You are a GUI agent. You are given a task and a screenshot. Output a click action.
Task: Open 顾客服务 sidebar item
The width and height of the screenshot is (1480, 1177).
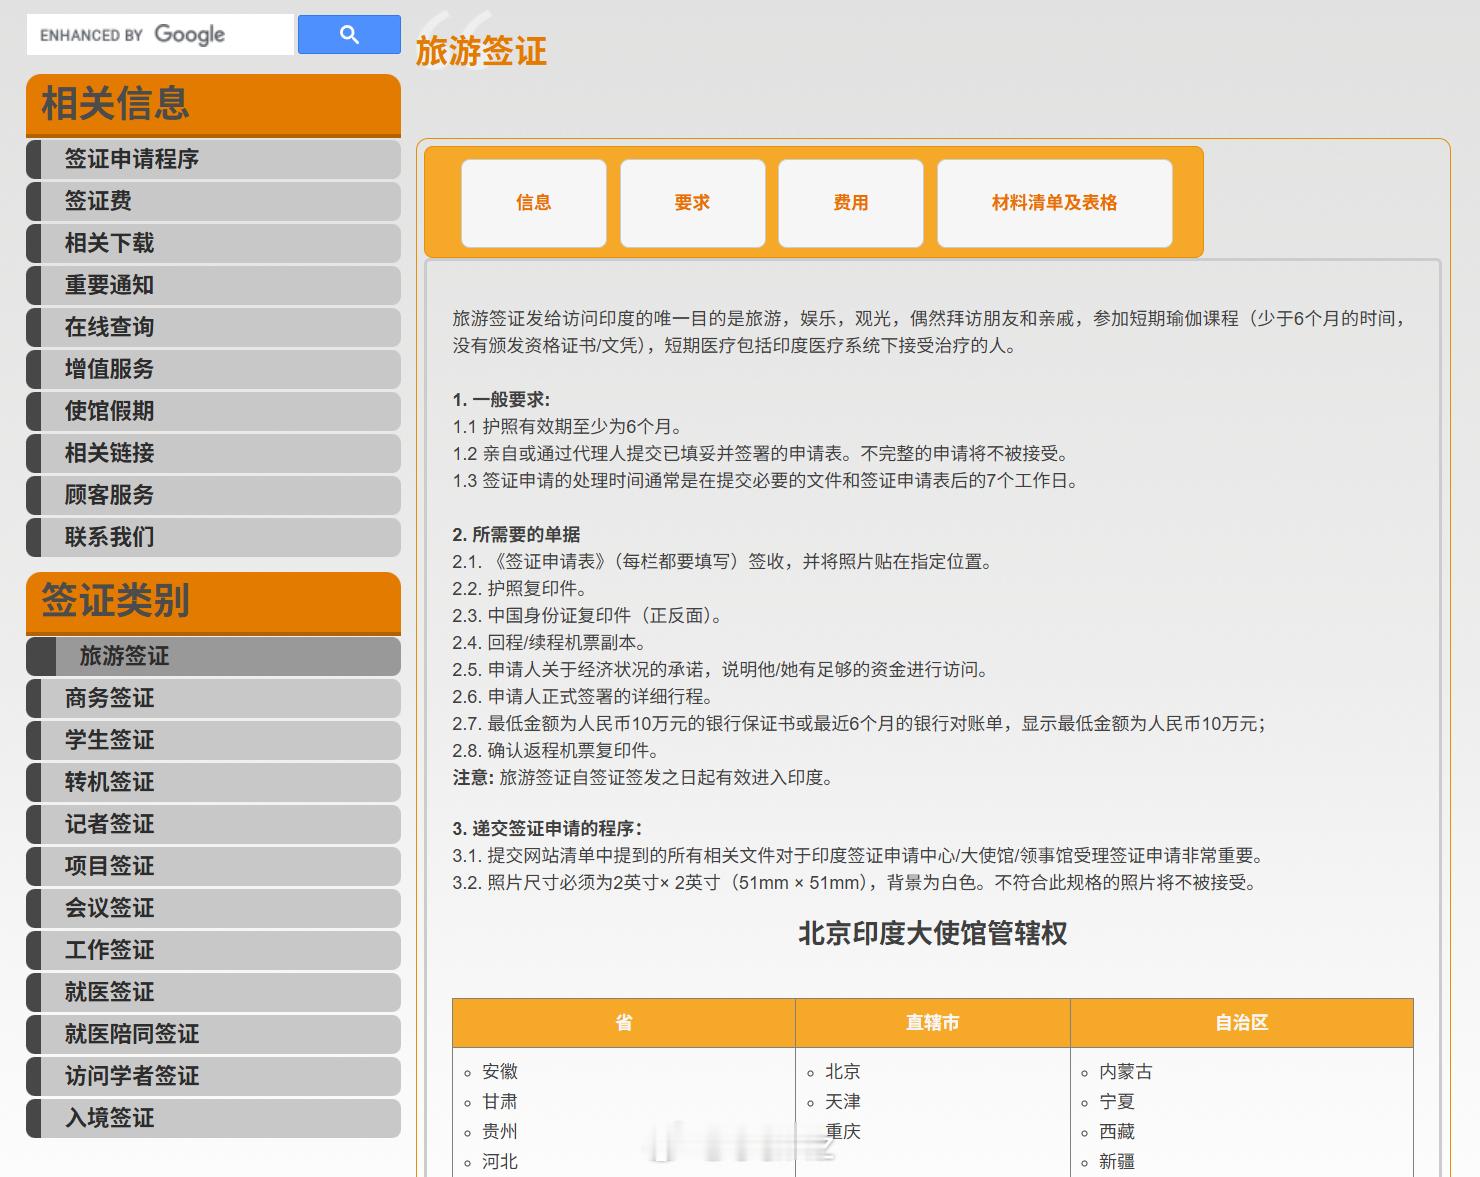click(213, 495)
